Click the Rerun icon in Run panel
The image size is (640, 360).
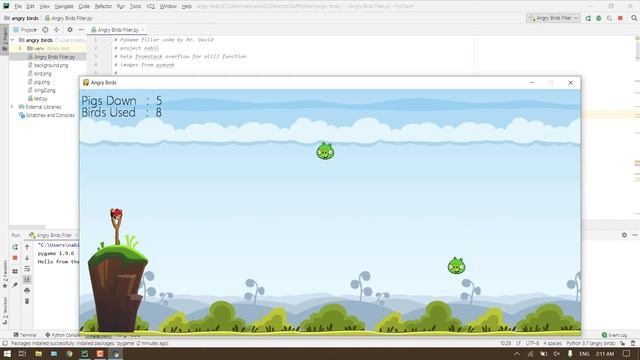(15, 247)
